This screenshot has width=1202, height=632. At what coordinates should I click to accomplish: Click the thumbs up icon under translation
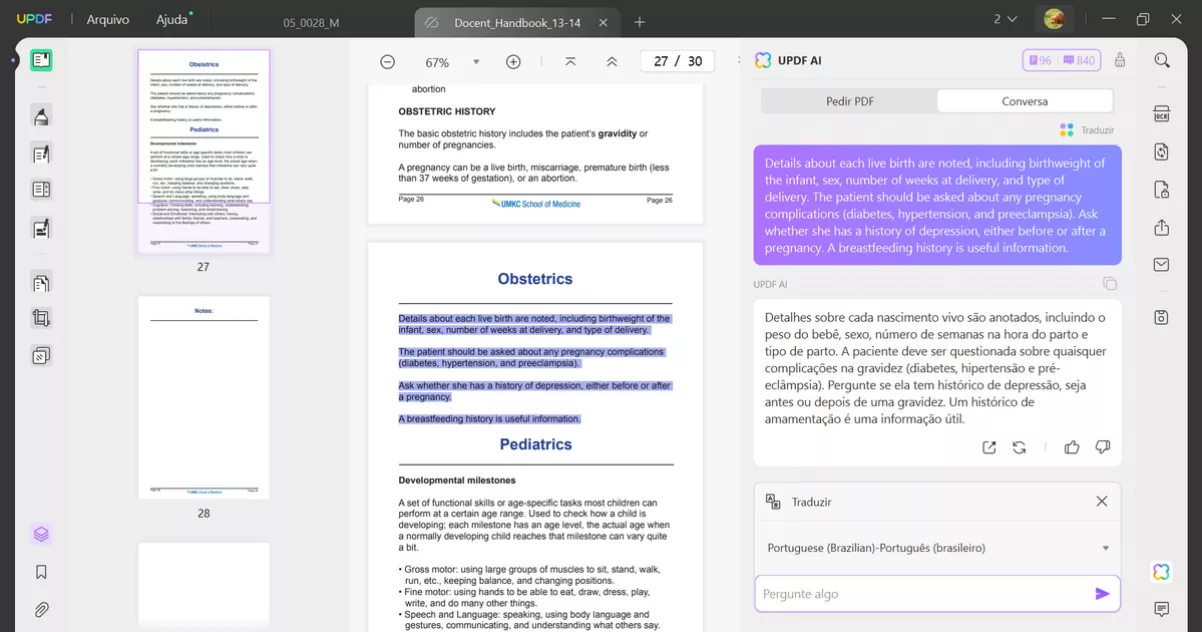coord(1072,447)
